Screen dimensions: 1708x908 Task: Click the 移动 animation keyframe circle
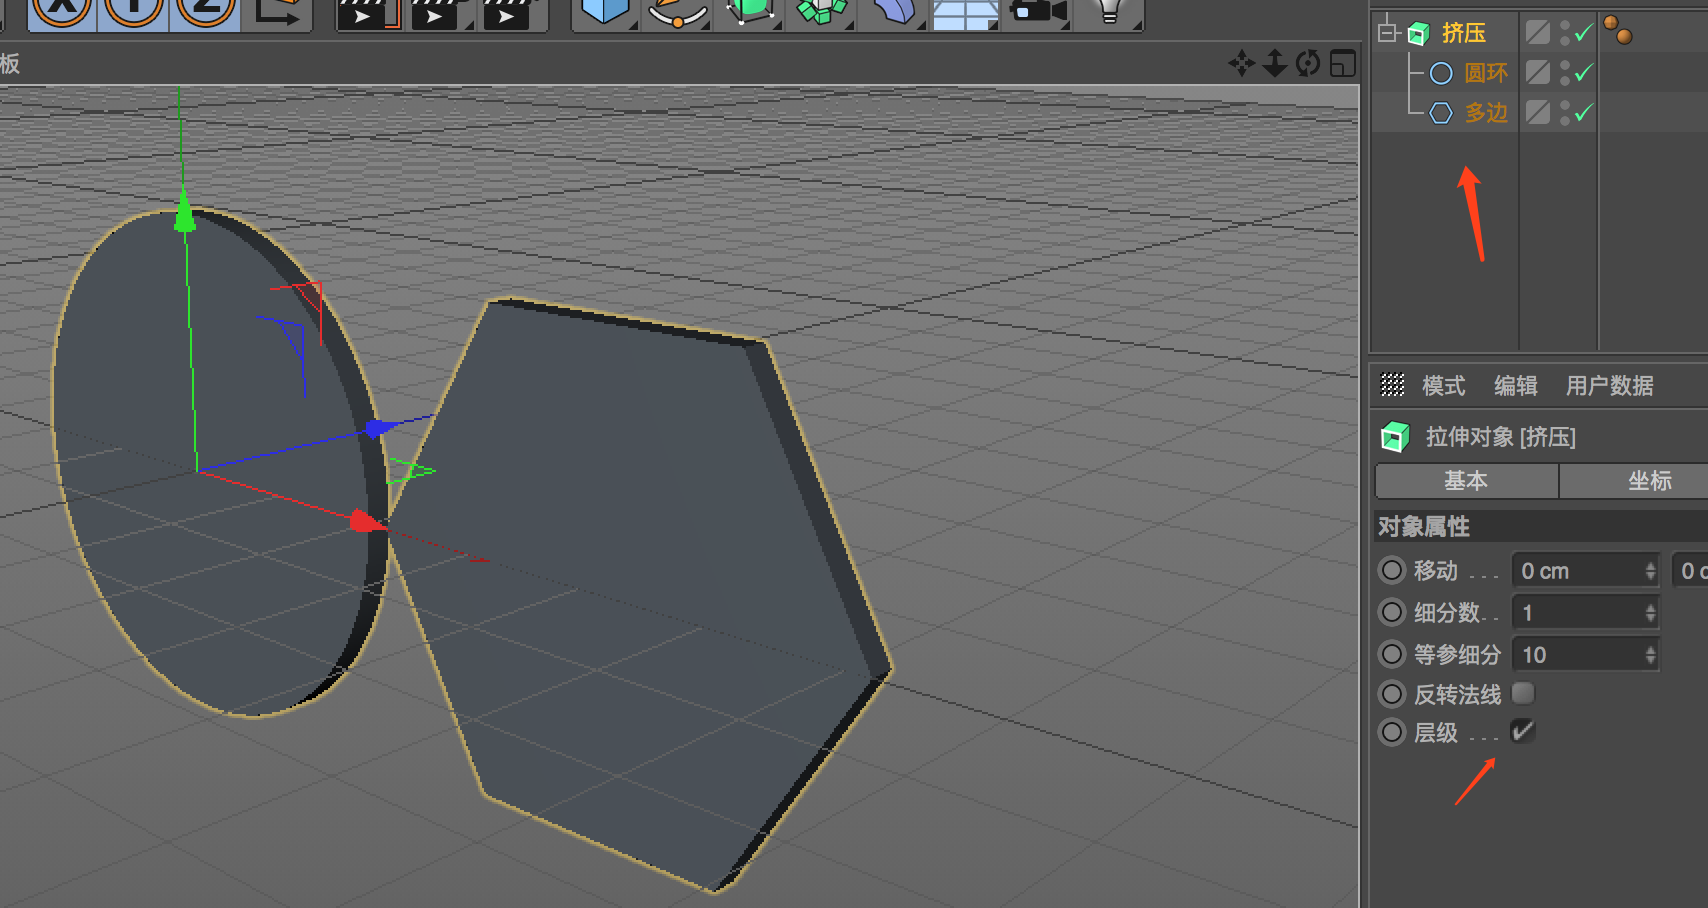pos(1392,570)
